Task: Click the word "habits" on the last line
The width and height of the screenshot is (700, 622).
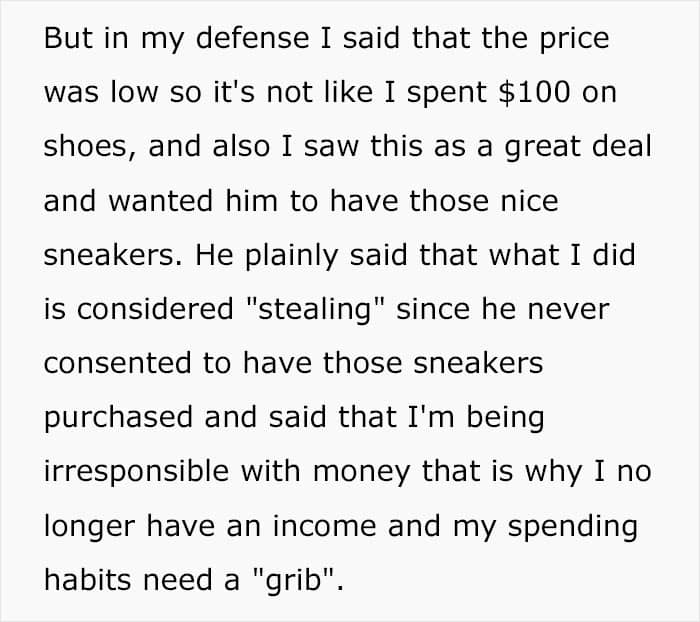Action: pyautogui.click(x=88, y=580)
